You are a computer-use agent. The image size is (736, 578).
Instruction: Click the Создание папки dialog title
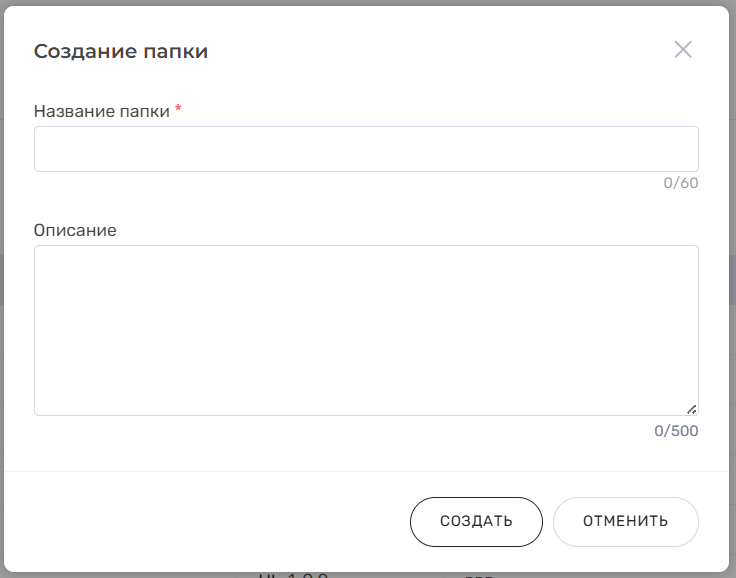[121, 51]
